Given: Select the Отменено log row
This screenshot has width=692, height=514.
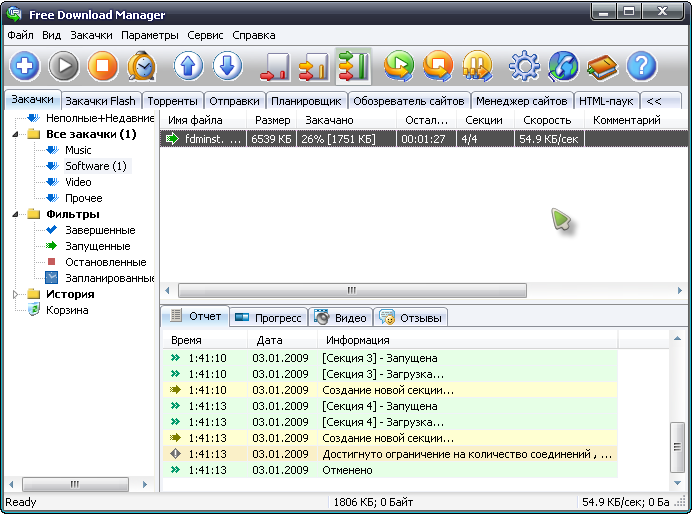Looking at the screenshot, I should [x=390, y=470].
